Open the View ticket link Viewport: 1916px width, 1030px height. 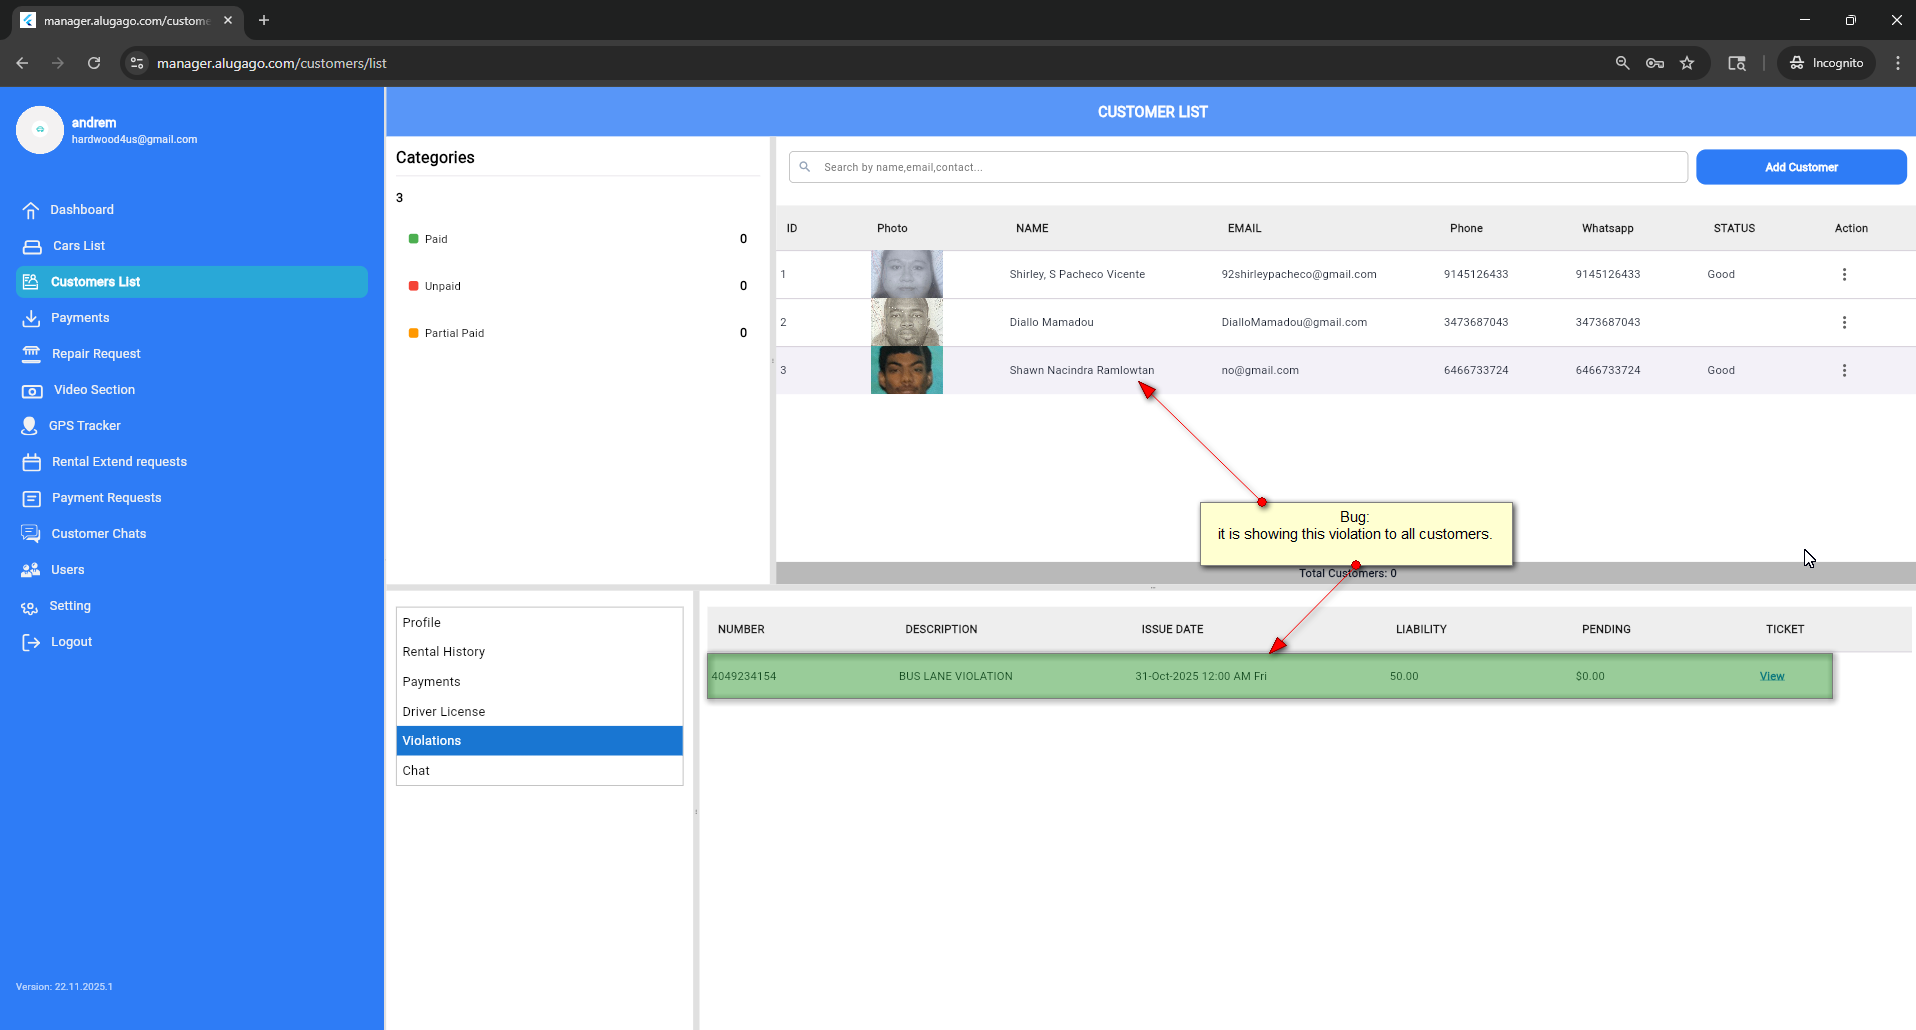(x=1771, y=677)
